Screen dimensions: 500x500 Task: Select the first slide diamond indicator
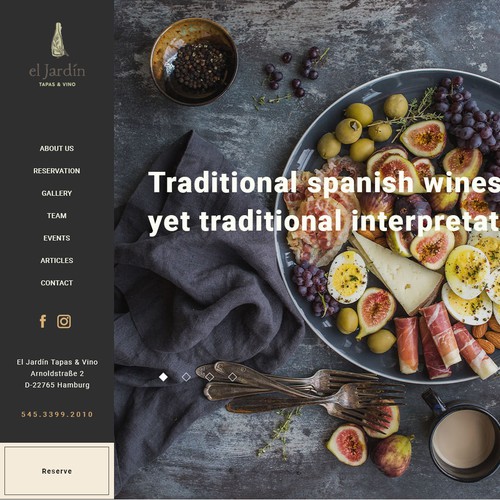(163, 377)
